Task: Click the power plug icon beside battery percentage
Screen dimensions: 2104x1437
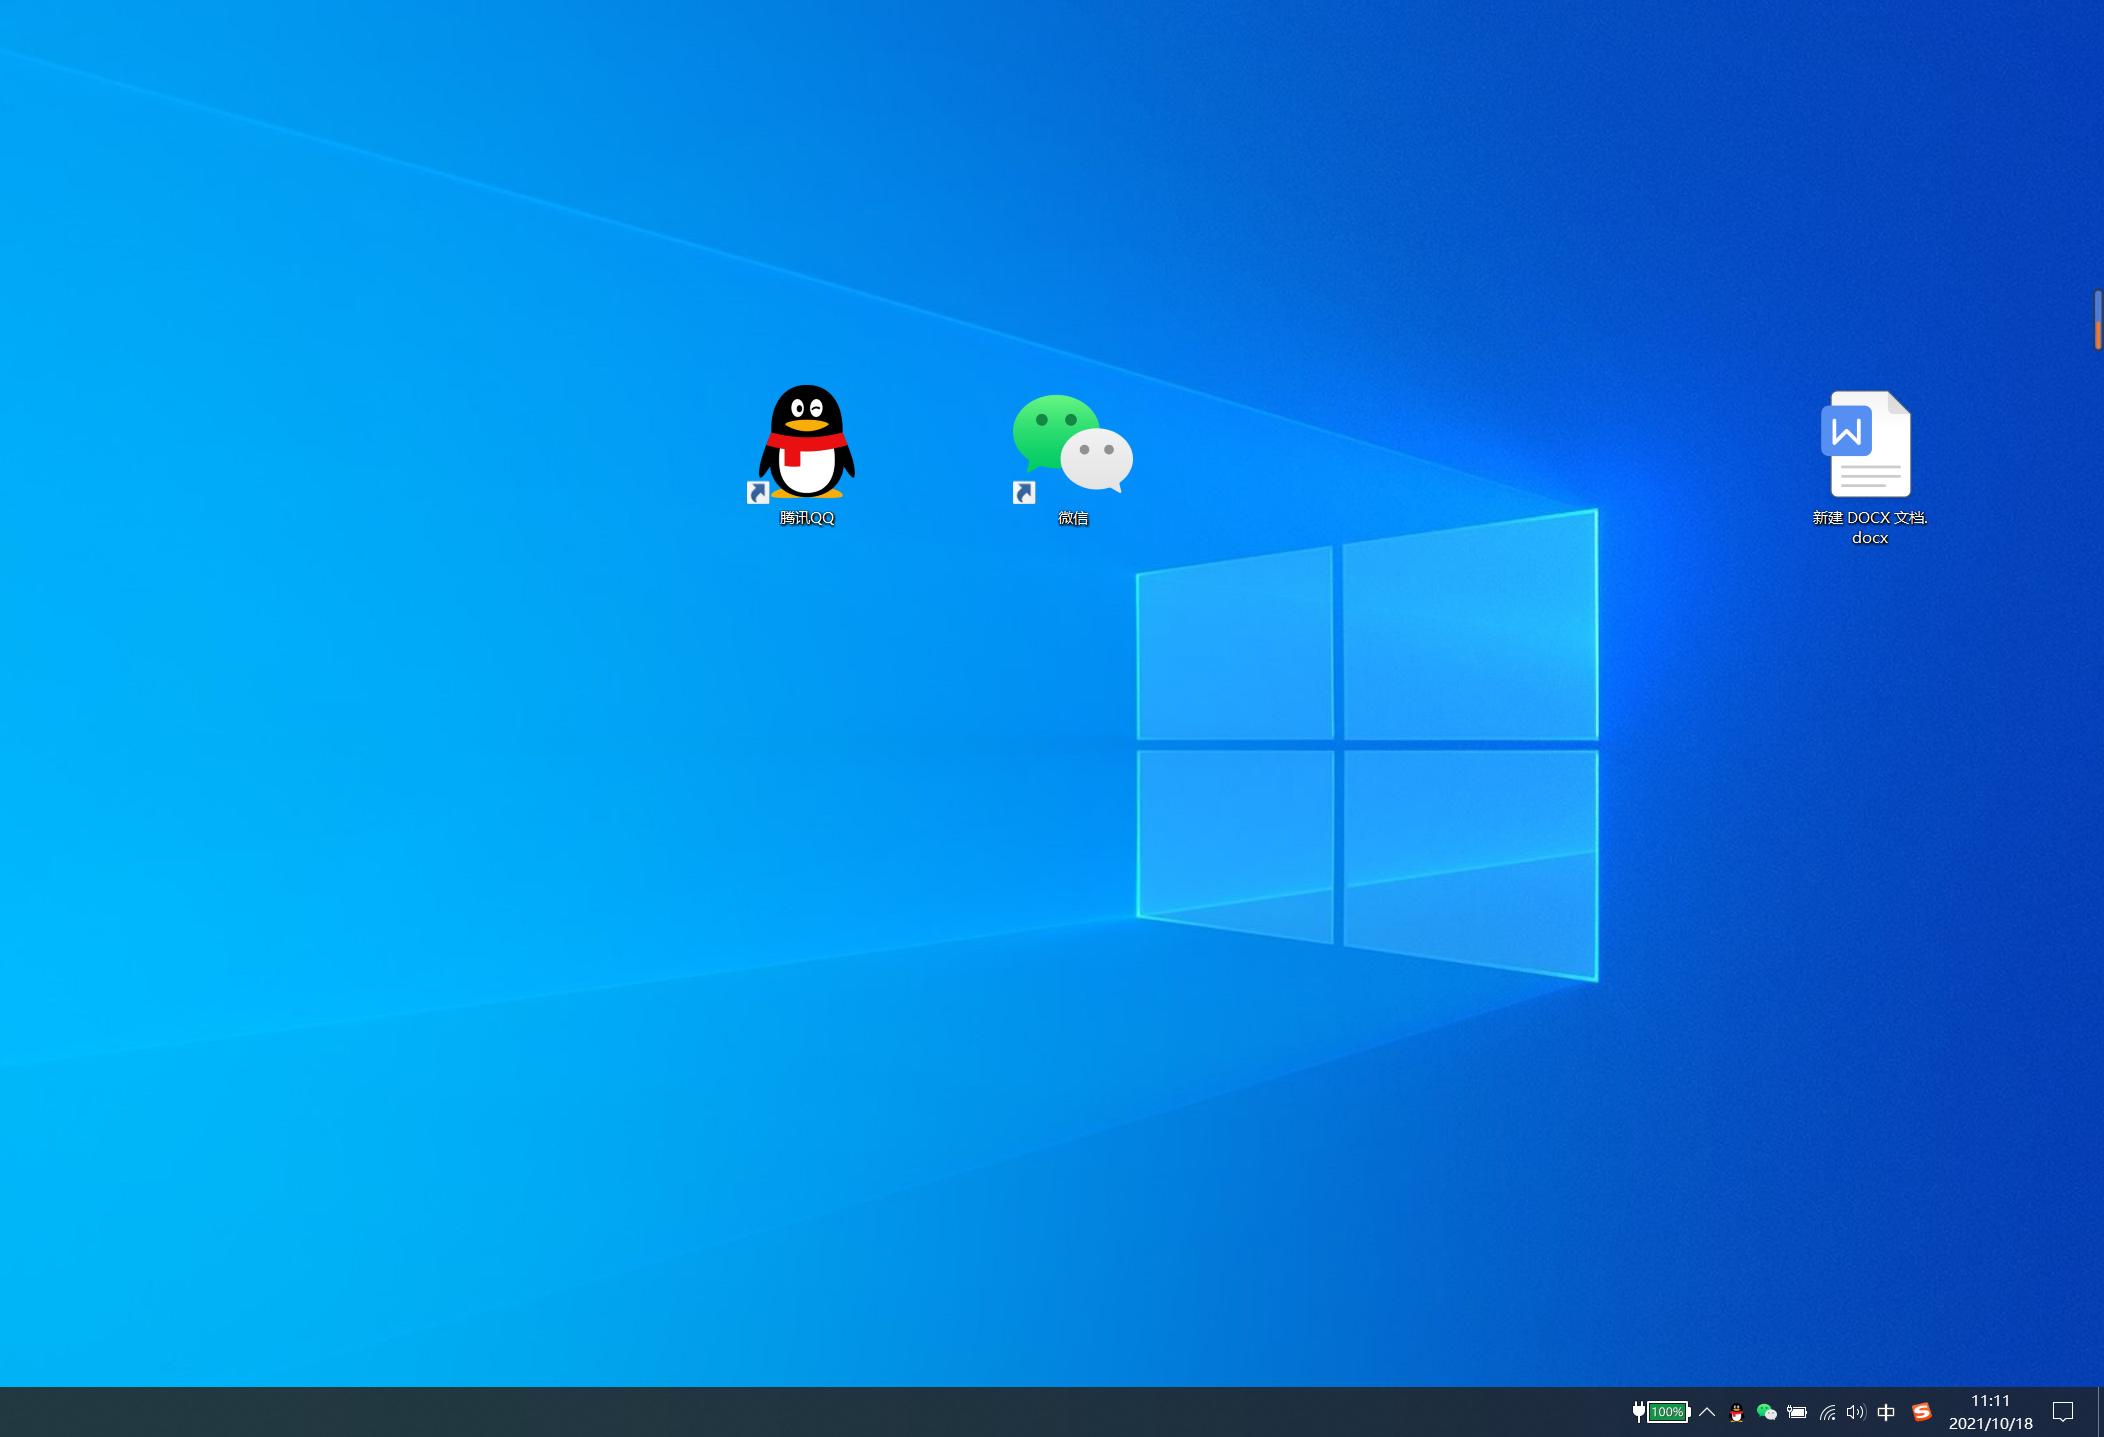Action: (x=1638, y=1411)
